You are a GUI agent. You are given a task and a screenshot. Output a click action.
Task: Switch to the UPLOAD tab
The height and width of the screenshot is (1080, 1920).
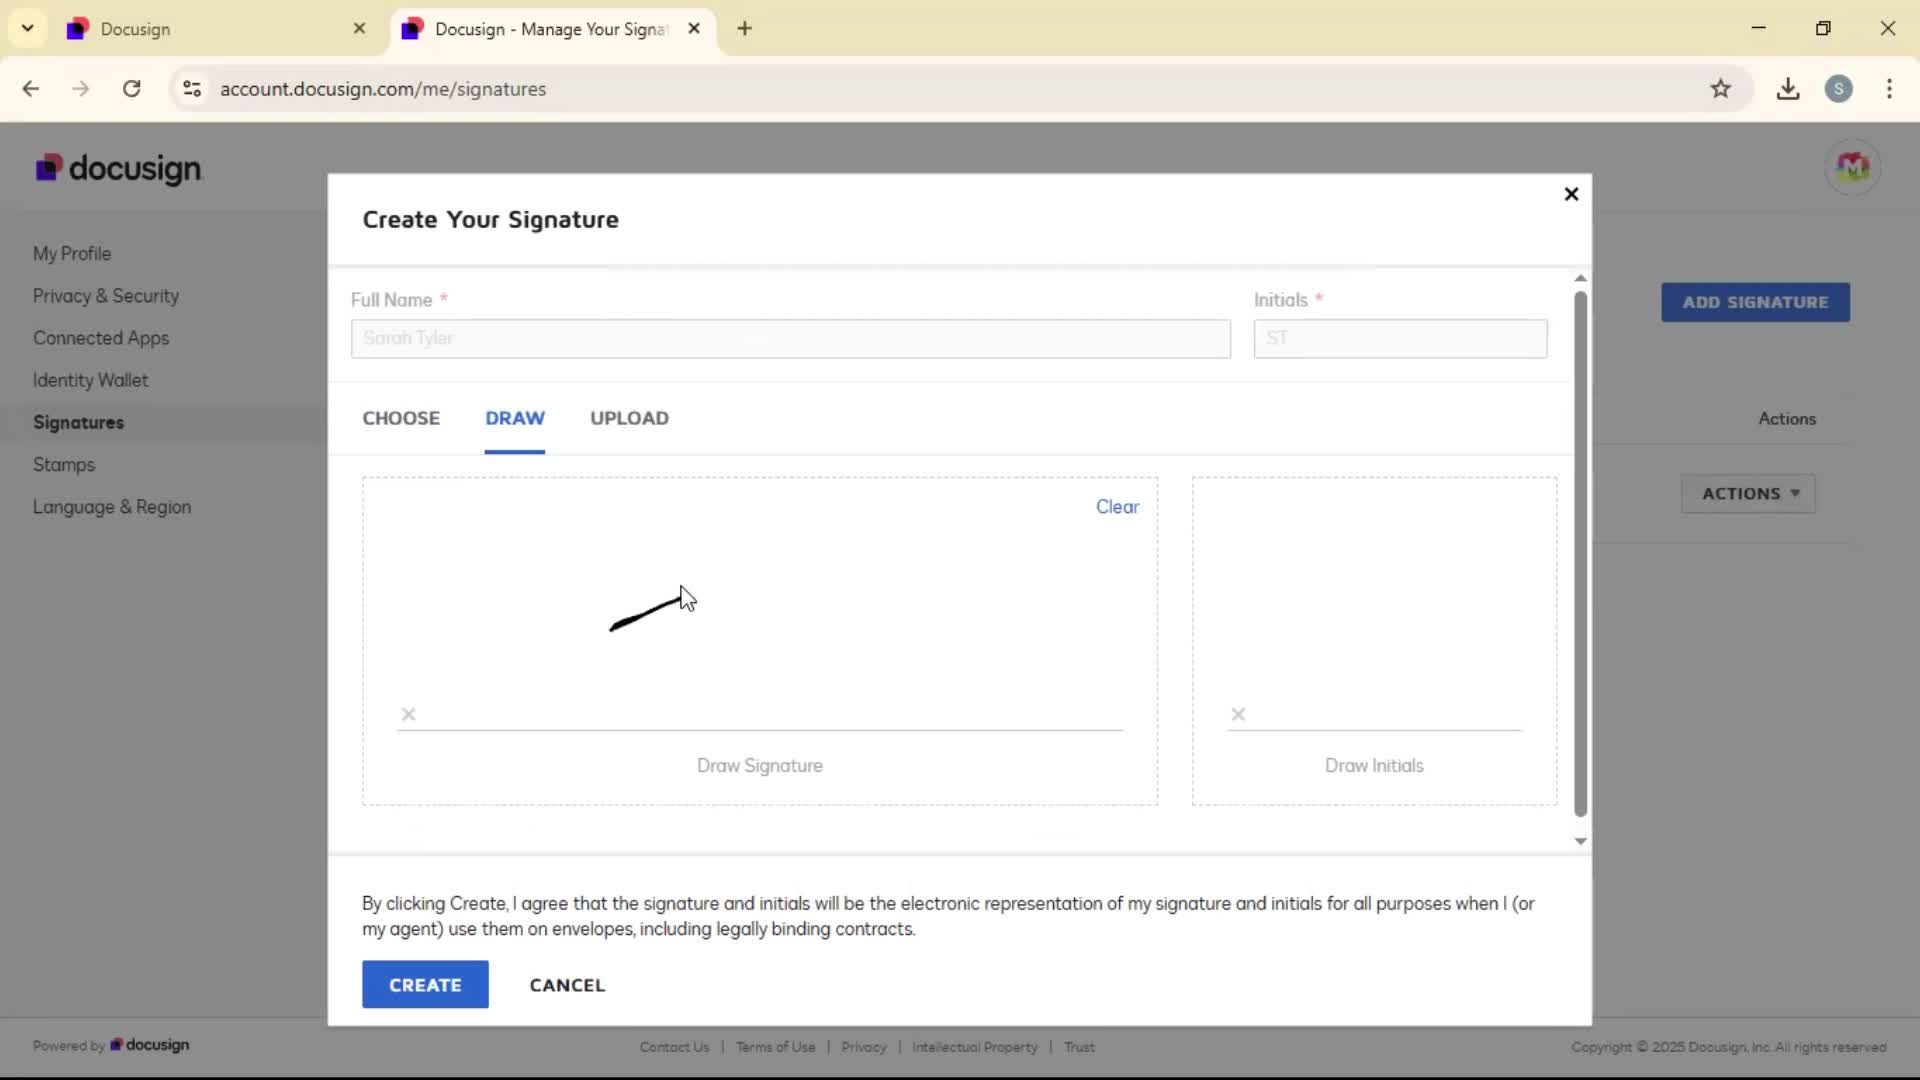629,418
